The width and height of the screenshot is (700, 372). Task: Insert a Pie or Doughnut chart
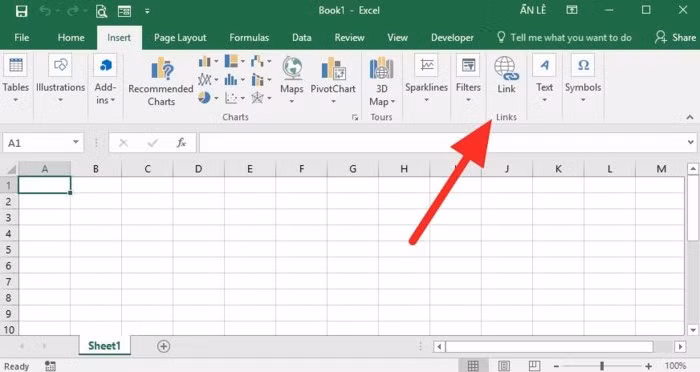pos(208,98)
